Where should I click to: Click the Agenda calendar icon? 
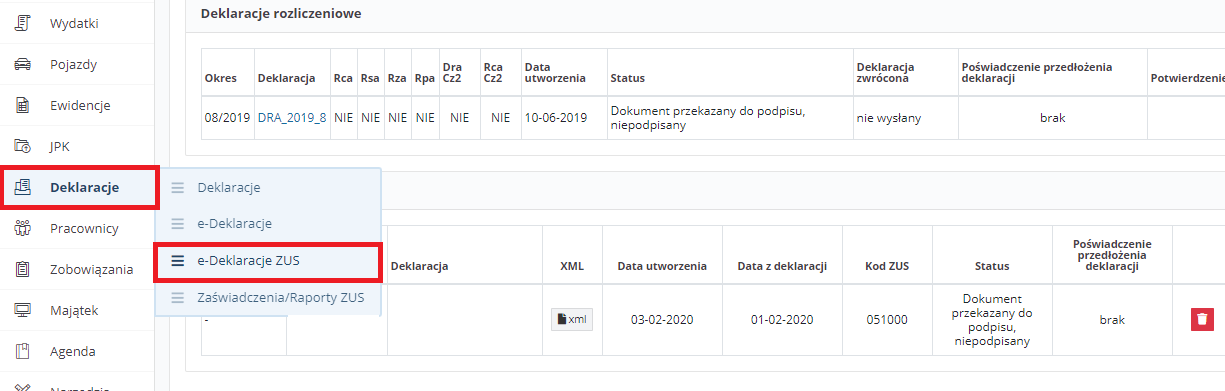pyautogui.click(x=22, y=351)
